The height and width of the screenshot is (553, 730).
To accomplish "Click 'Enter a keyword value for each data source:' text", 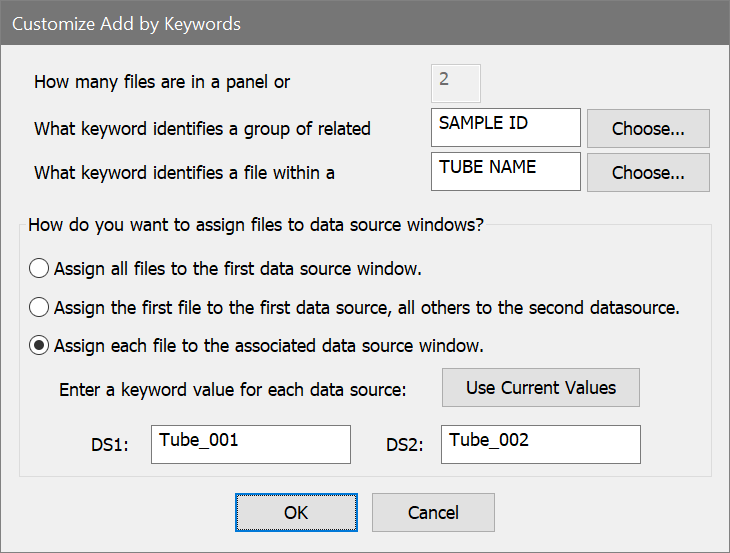I will (232, 390).
